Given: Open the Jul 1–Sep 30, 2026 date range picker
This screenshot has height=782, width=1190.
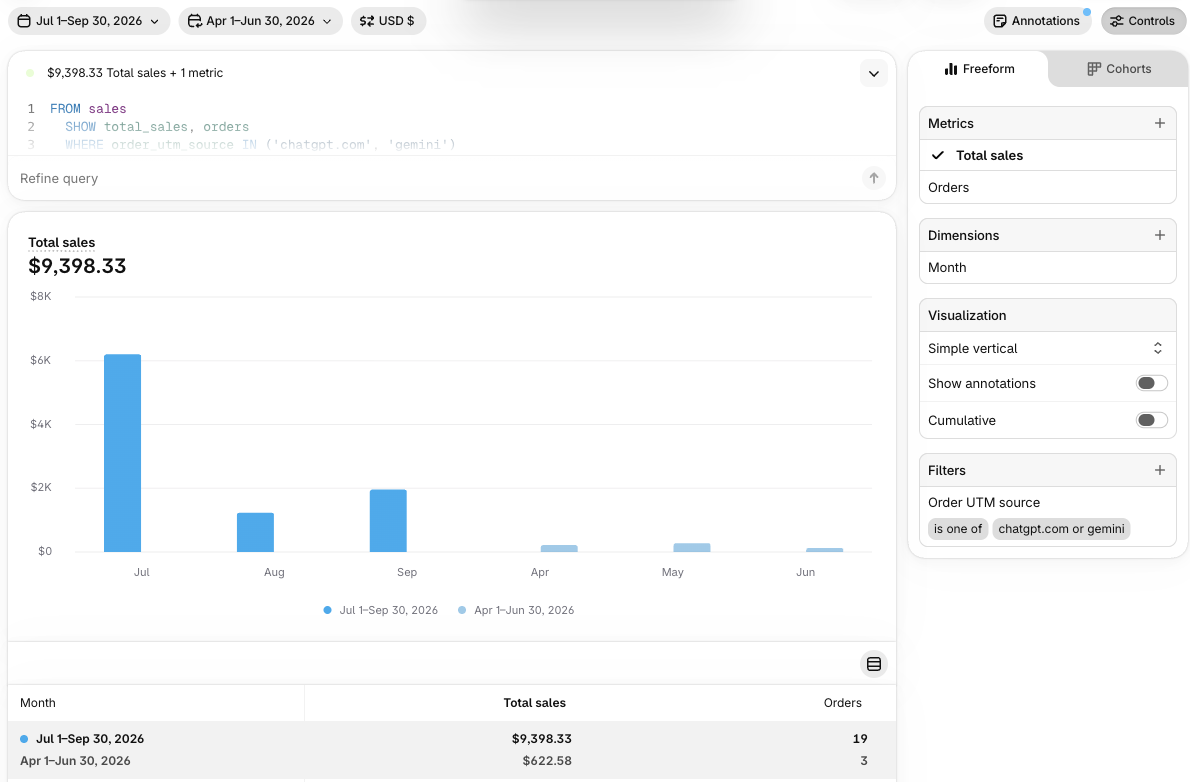Looking at the screenshot, I should (89, 20).
